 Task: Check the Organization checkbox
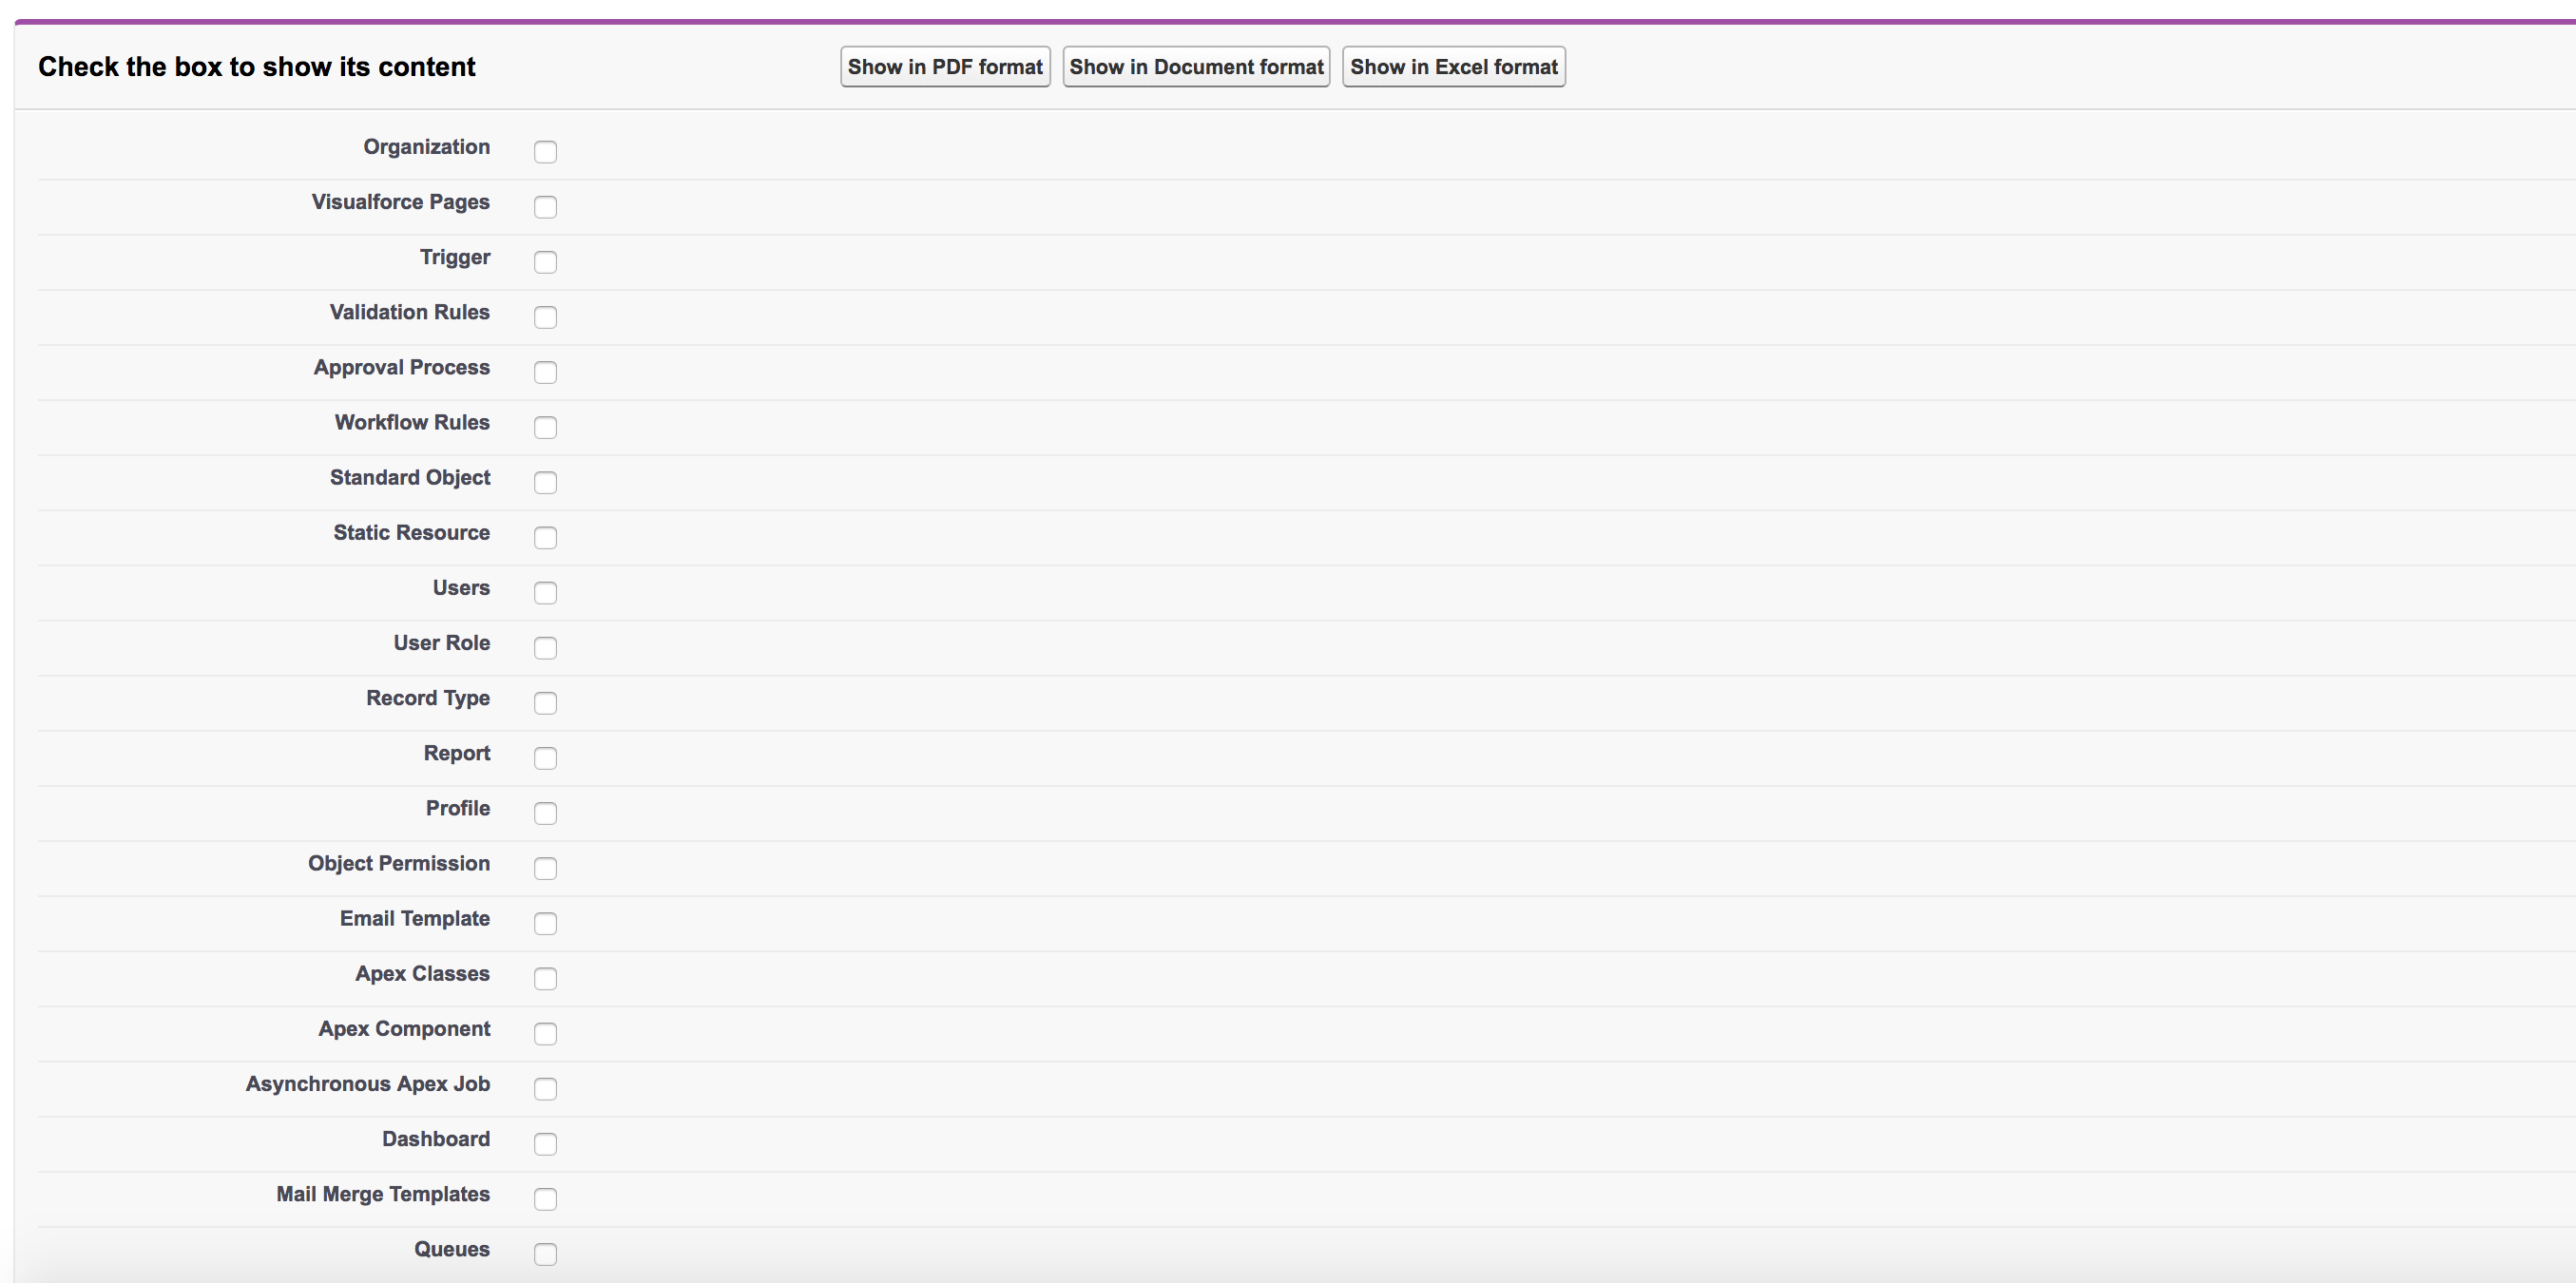545,152
